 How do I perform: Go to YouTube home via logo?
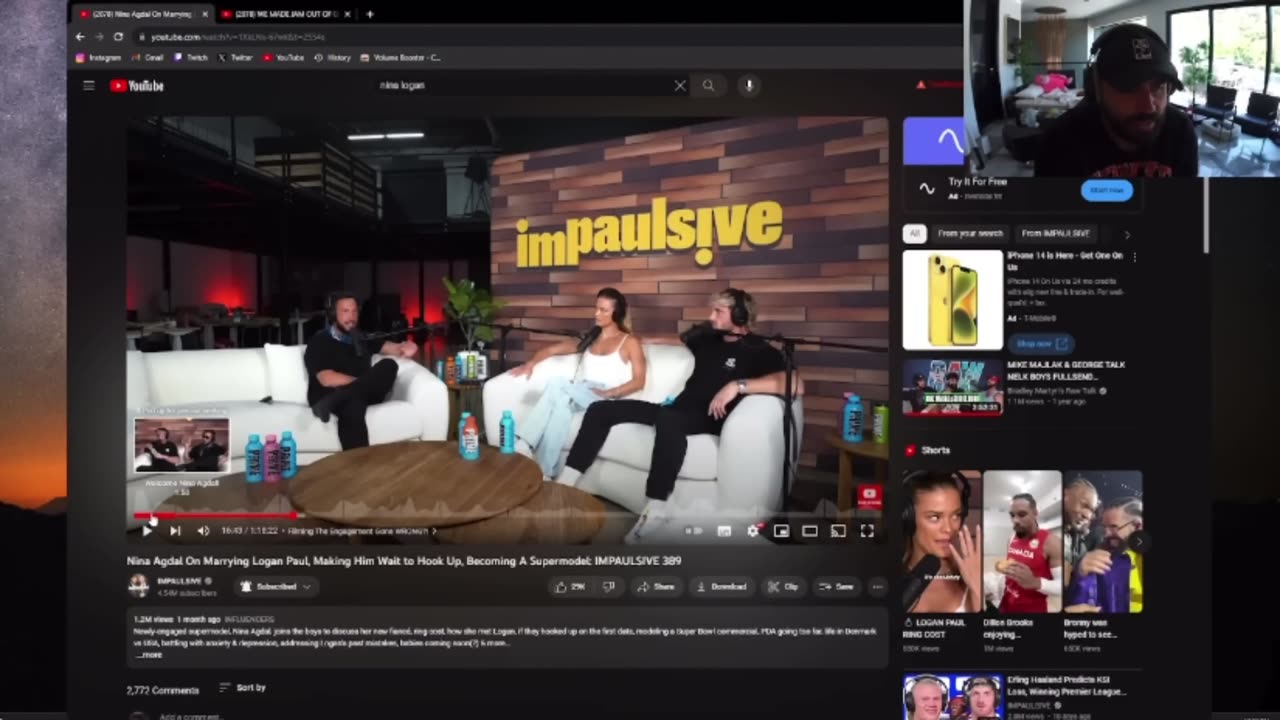click(x=137, y=86)
